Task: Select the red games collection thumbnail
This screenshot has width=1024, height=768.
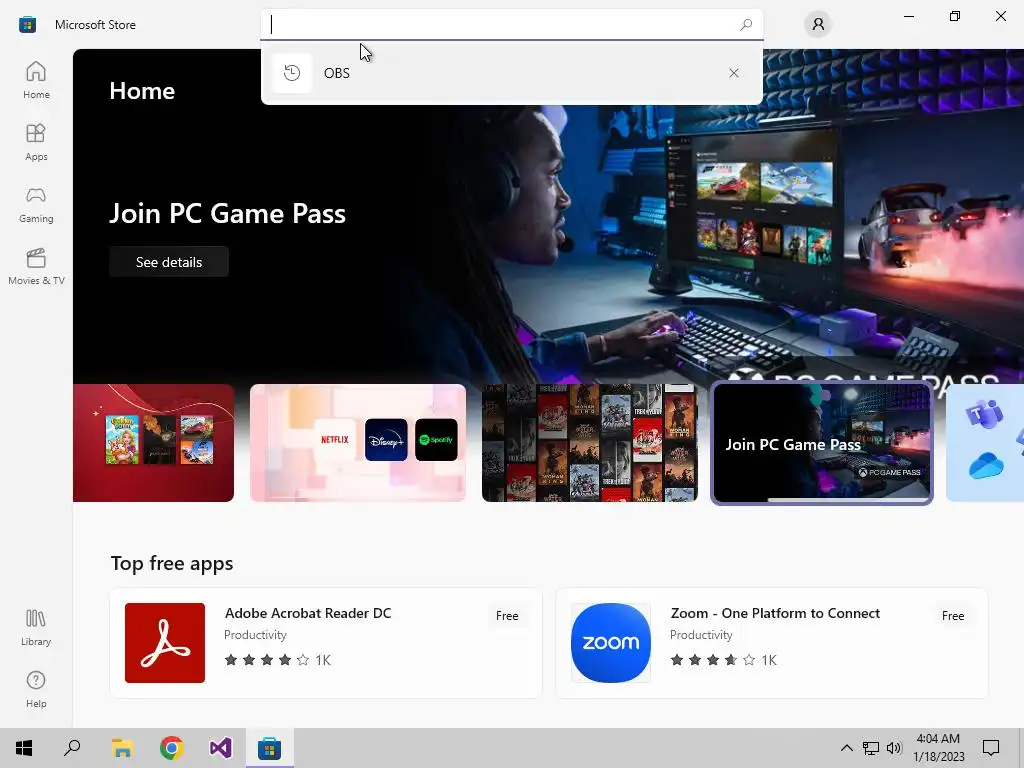Action: [x=153, y=443]
